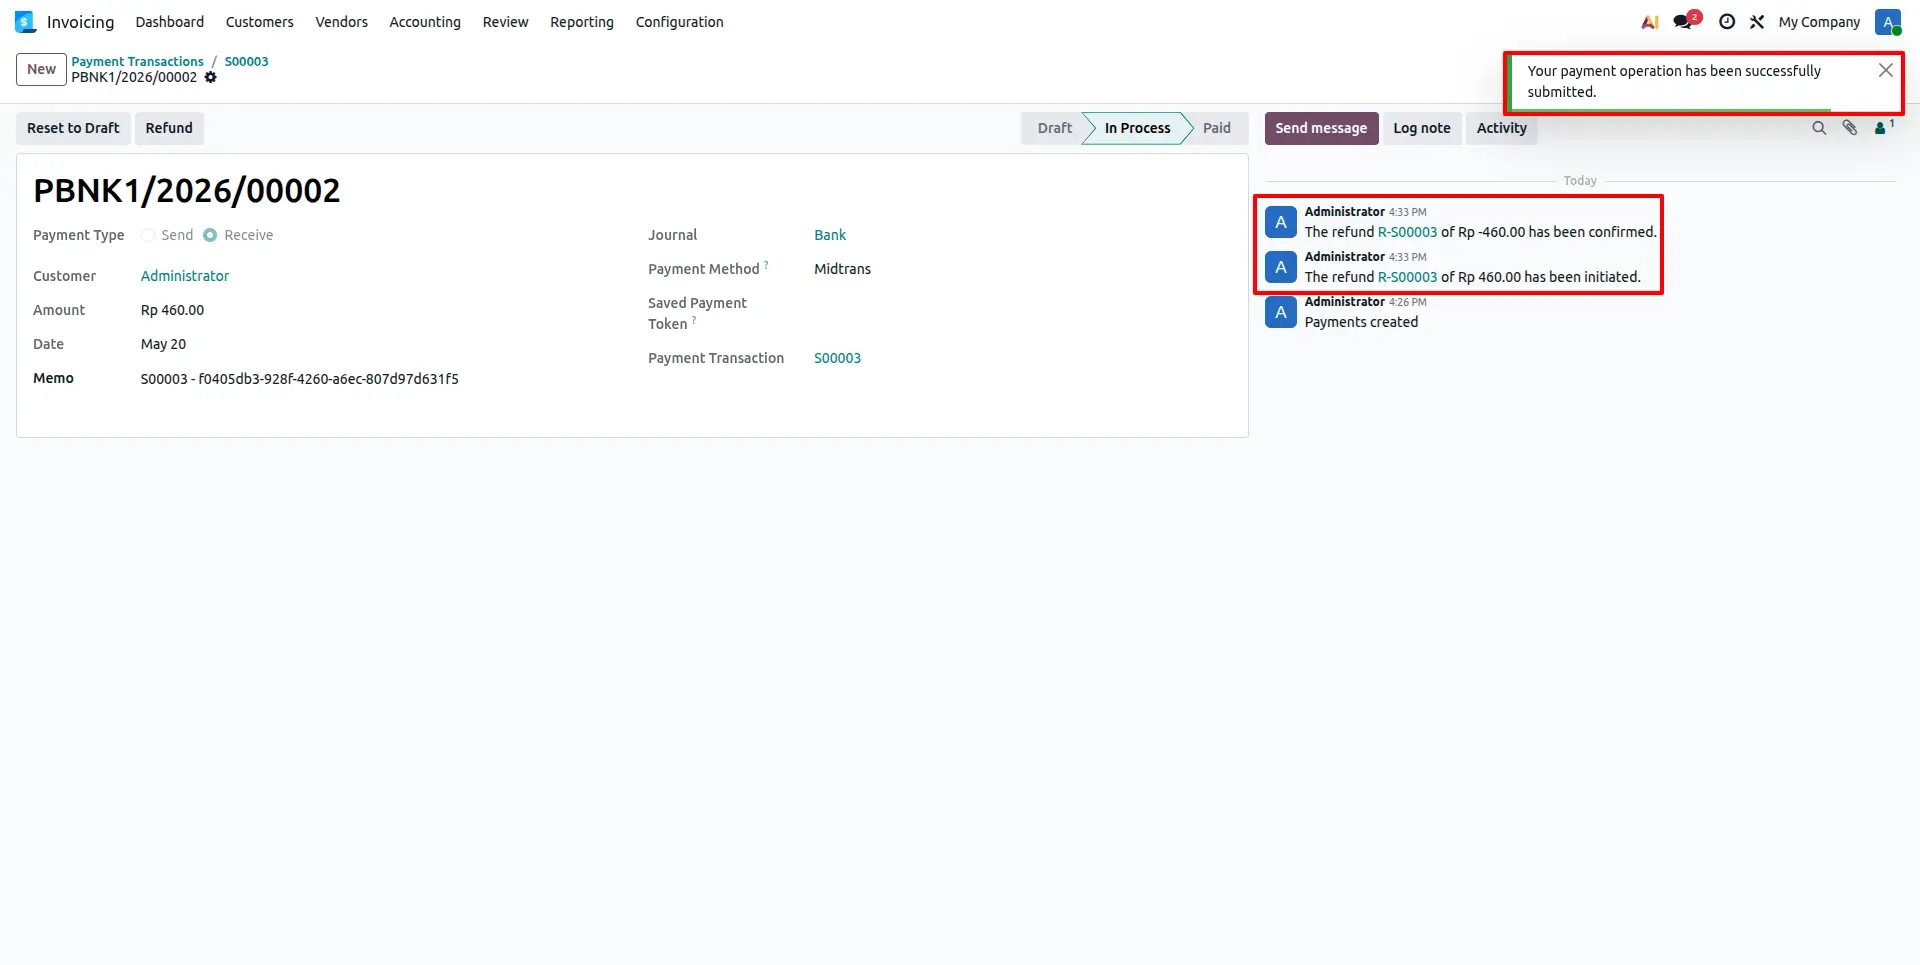Click avatar of refund initiated message
1920x965 pixels.
[x=1281, y=267]
